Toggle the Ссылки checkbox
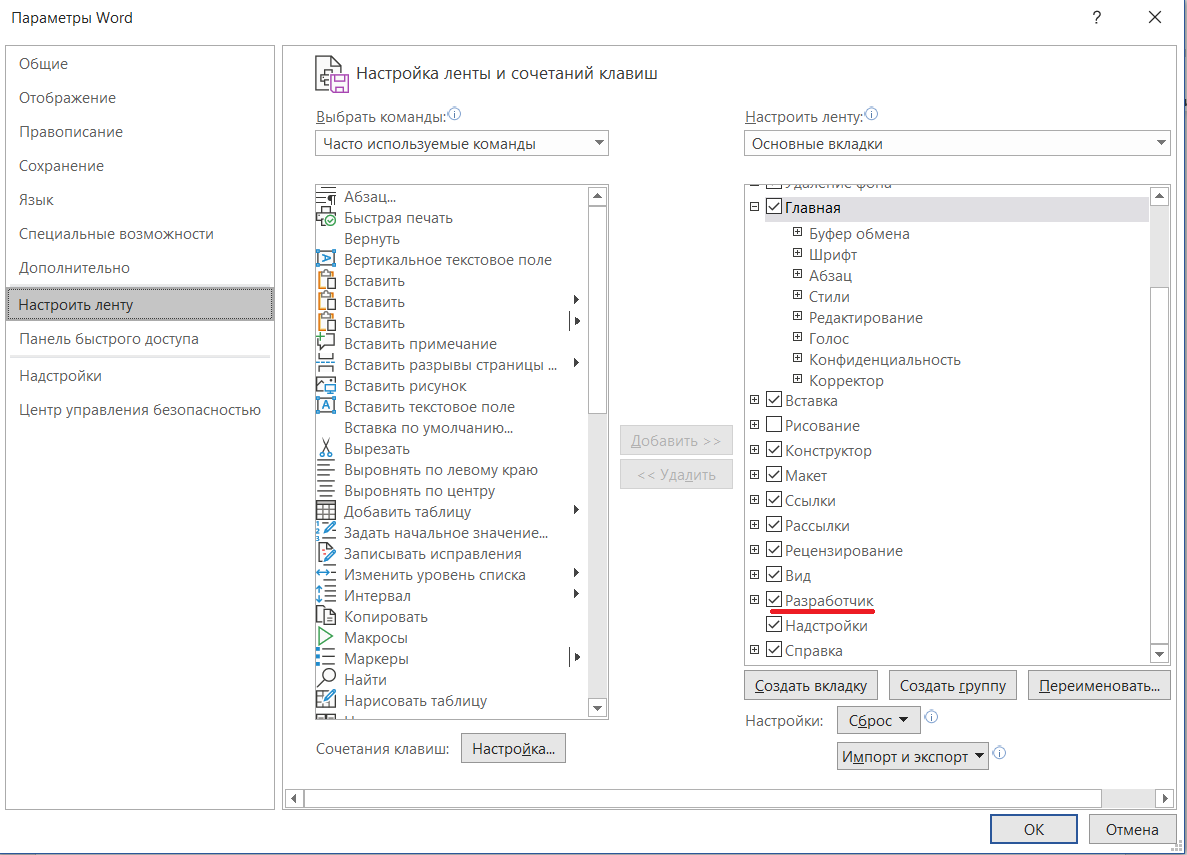 pos(774,499)
